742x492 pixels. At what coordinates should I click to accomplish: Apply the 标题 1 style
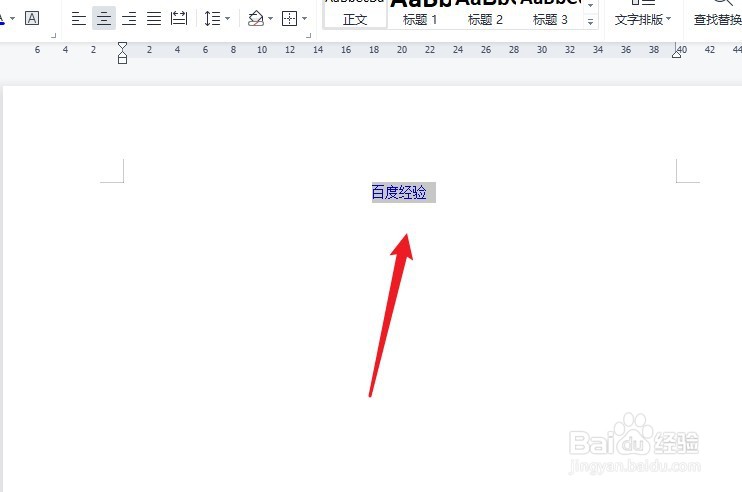[420, 14]
